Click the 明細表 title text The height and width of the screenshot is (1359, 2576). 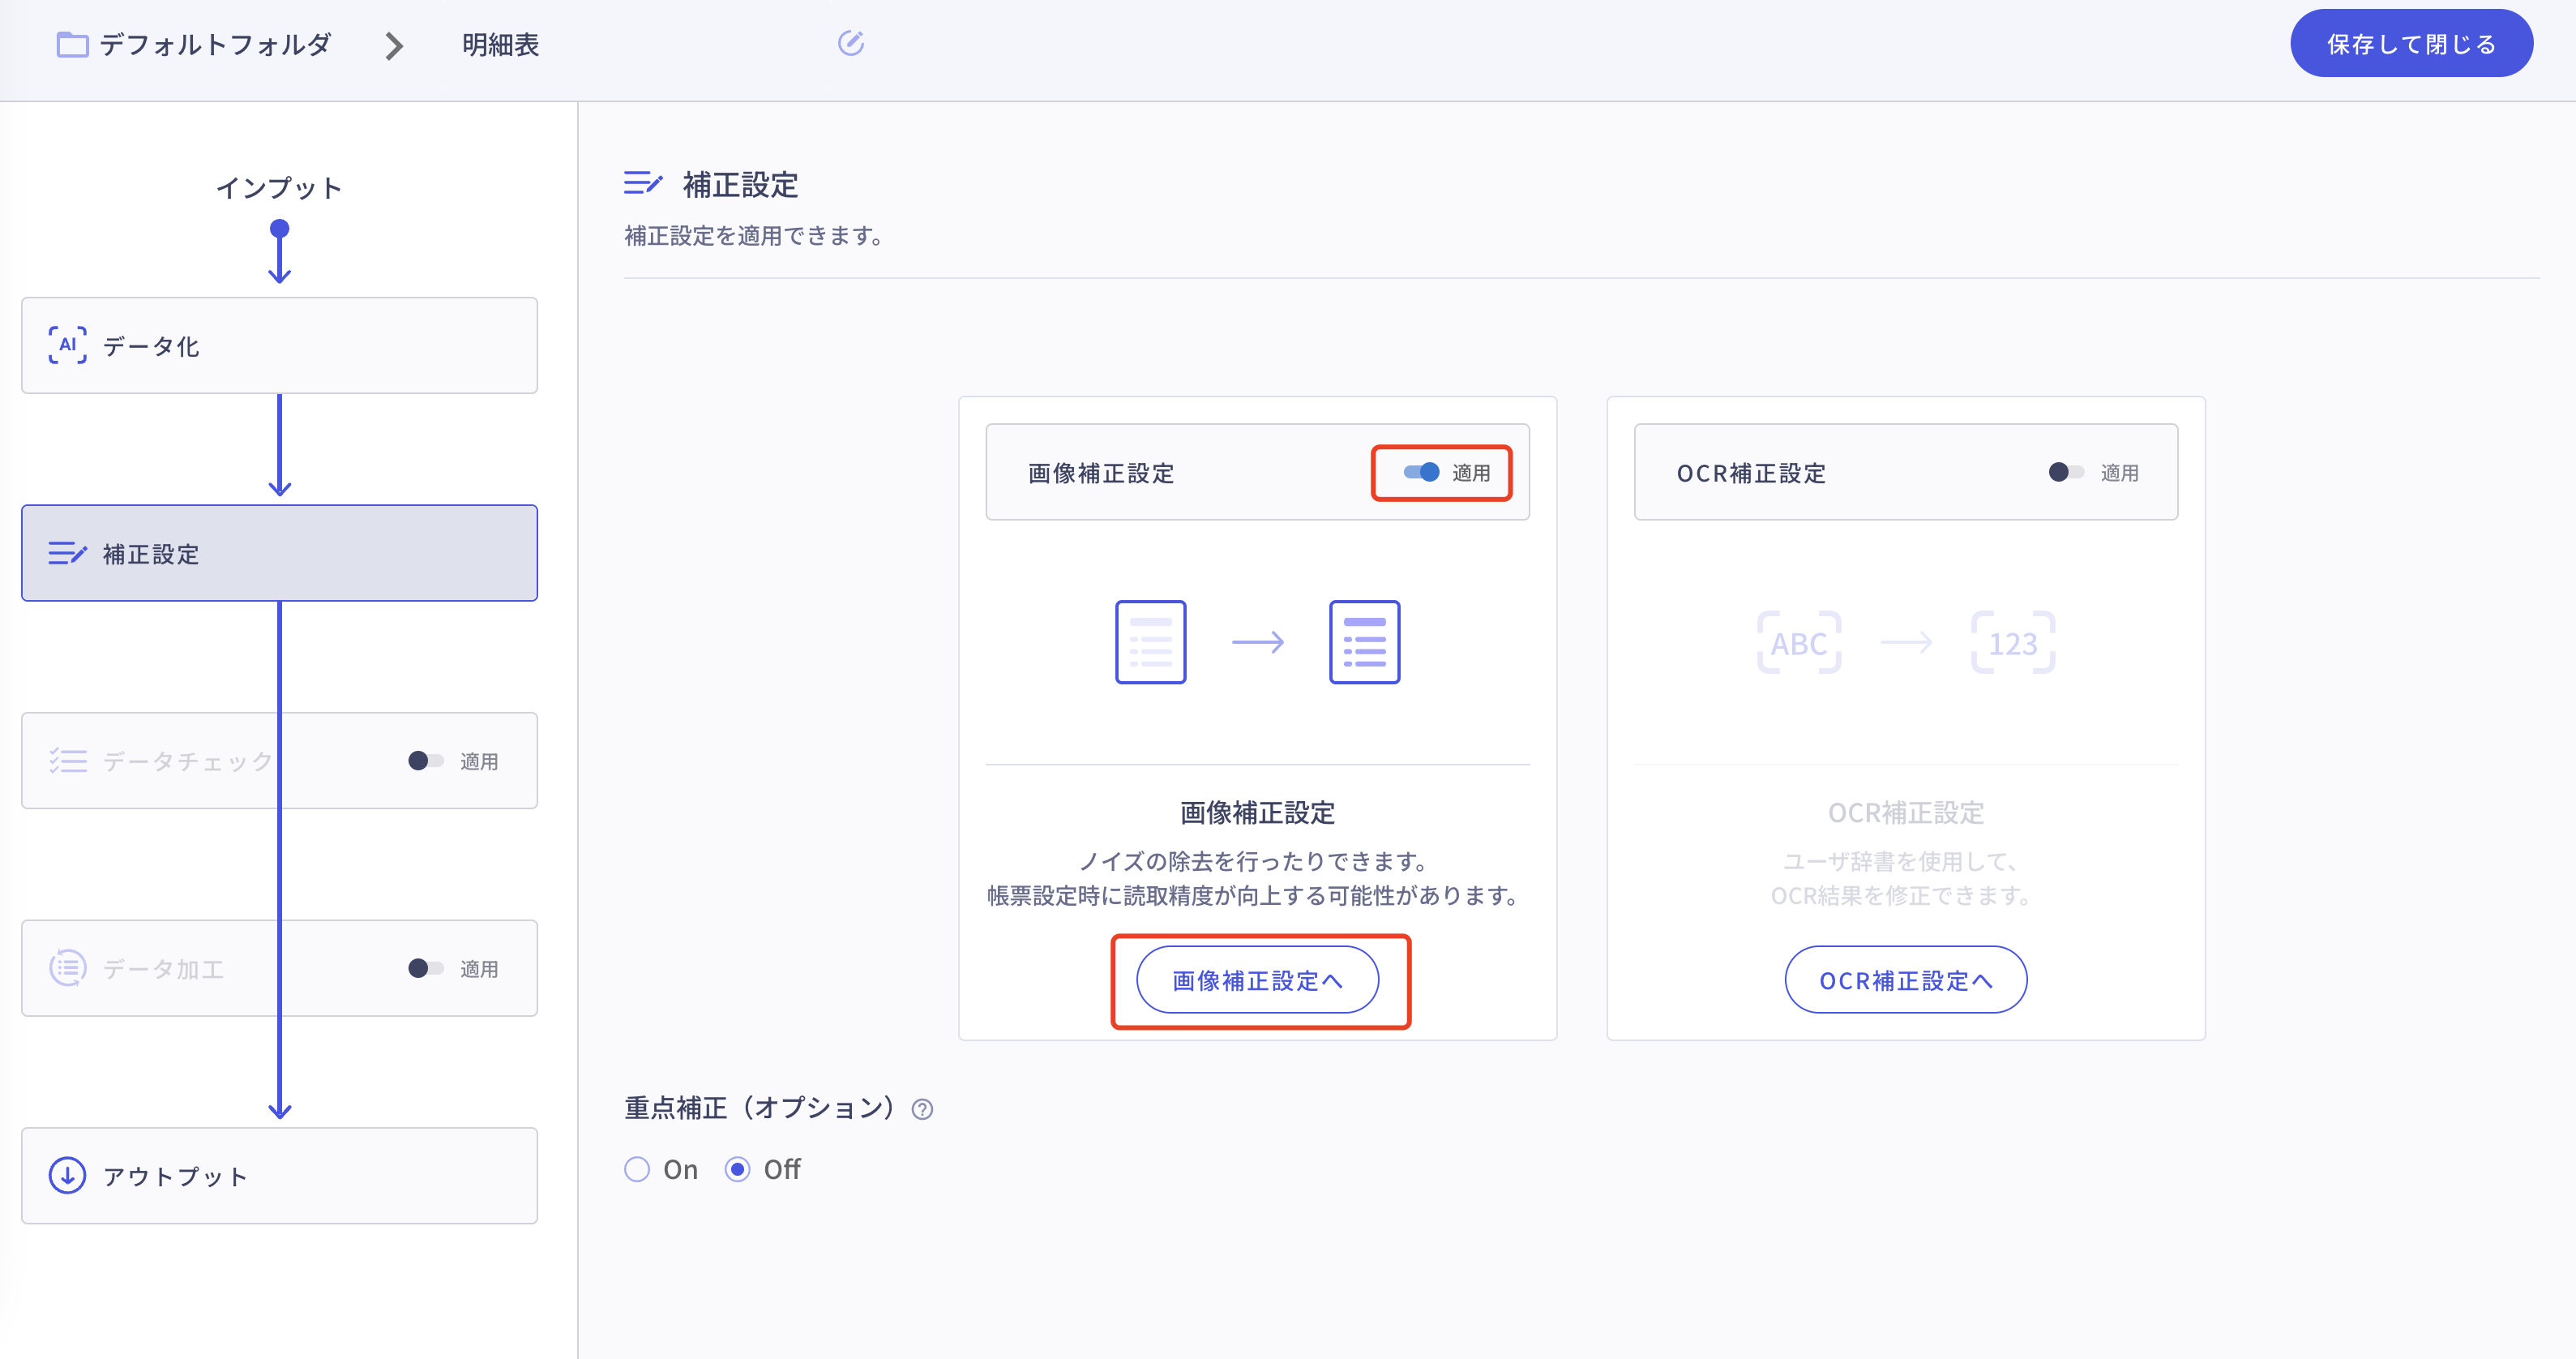501,45
